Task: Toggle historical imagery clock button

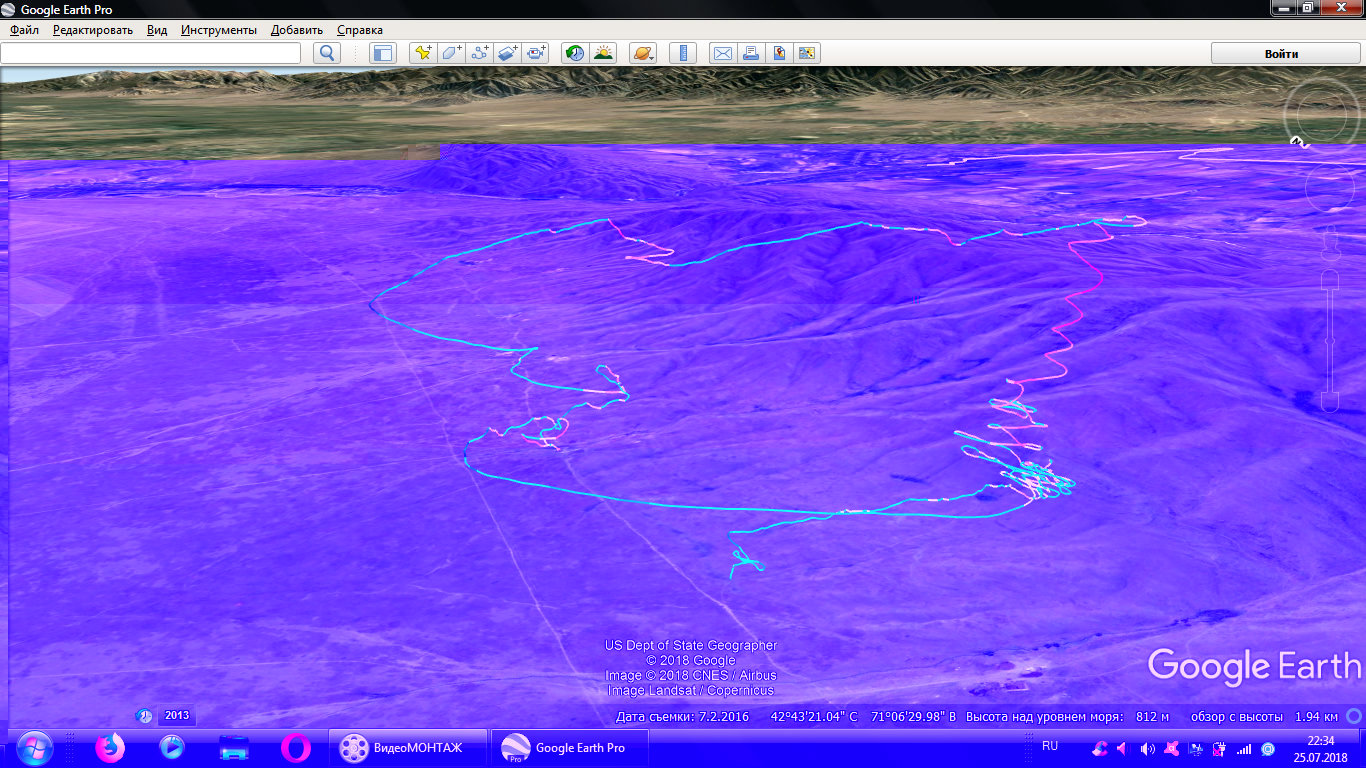Action: [575, 53]
